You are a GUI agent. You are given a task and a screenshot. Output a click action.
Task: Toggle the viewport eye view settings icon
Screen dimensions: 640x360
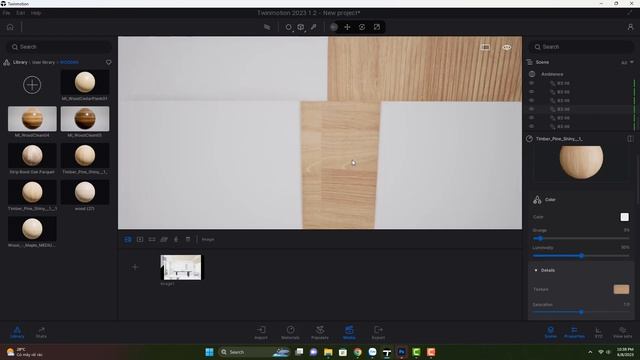507,47
